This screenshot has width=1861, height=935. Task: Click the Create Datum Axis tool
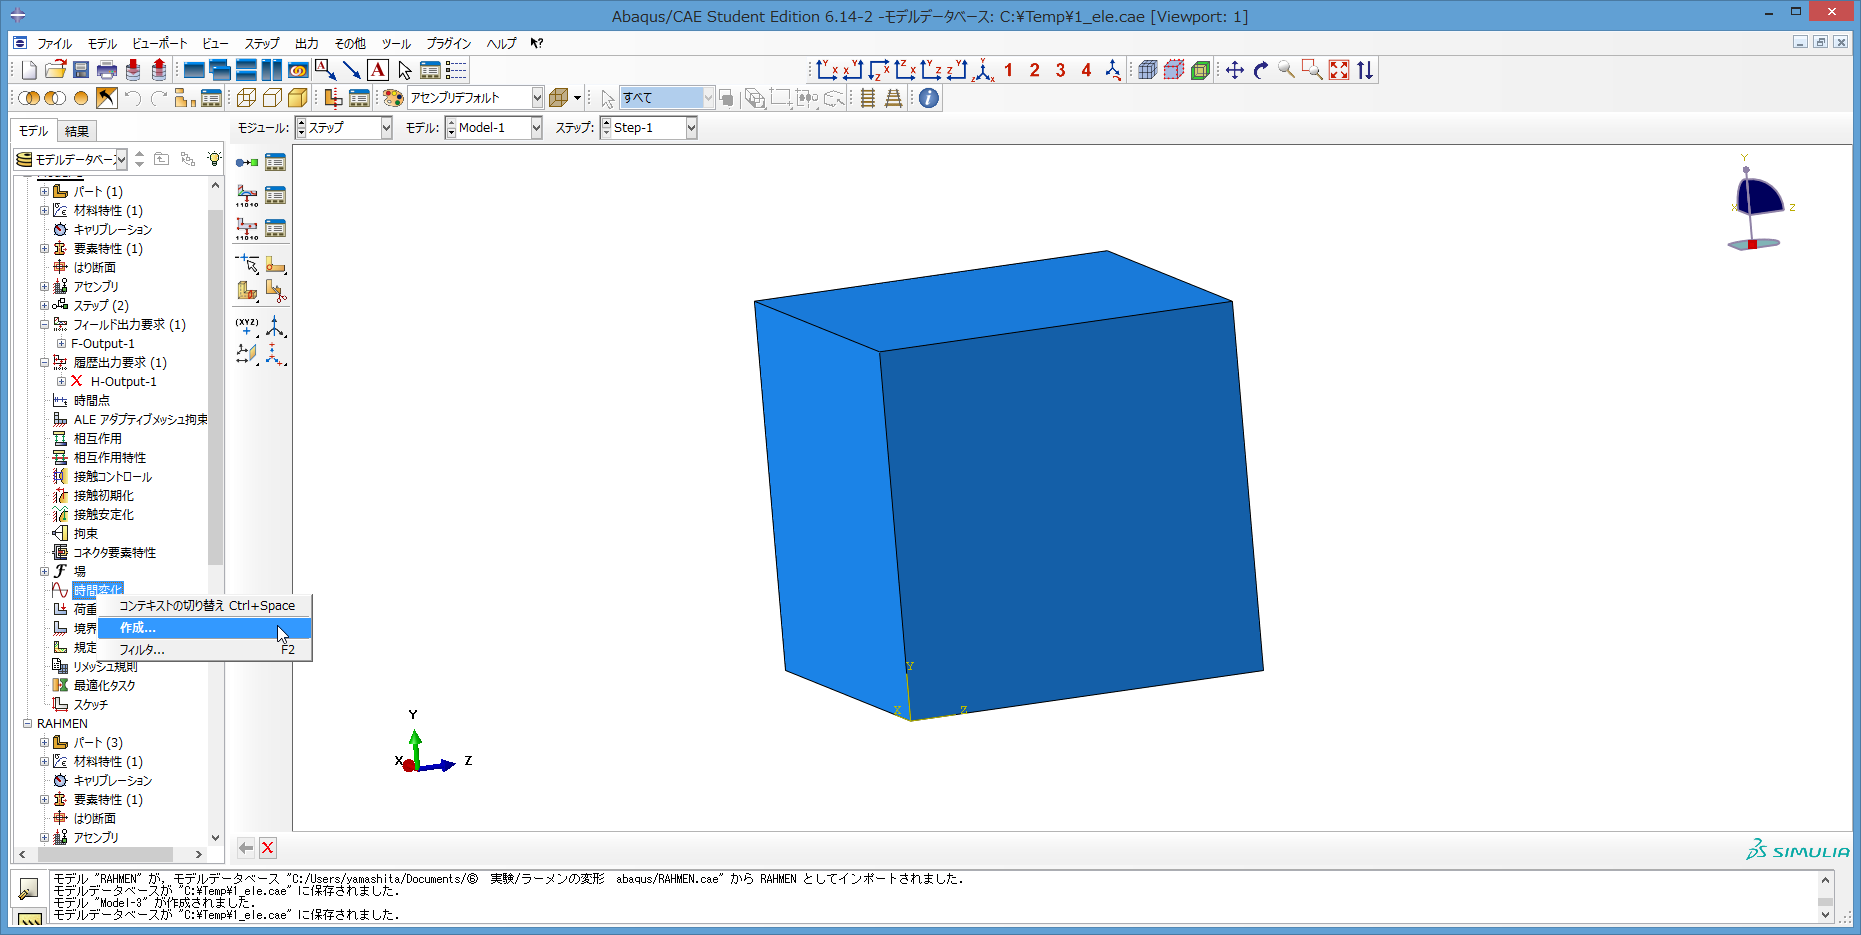click(275, 325)
